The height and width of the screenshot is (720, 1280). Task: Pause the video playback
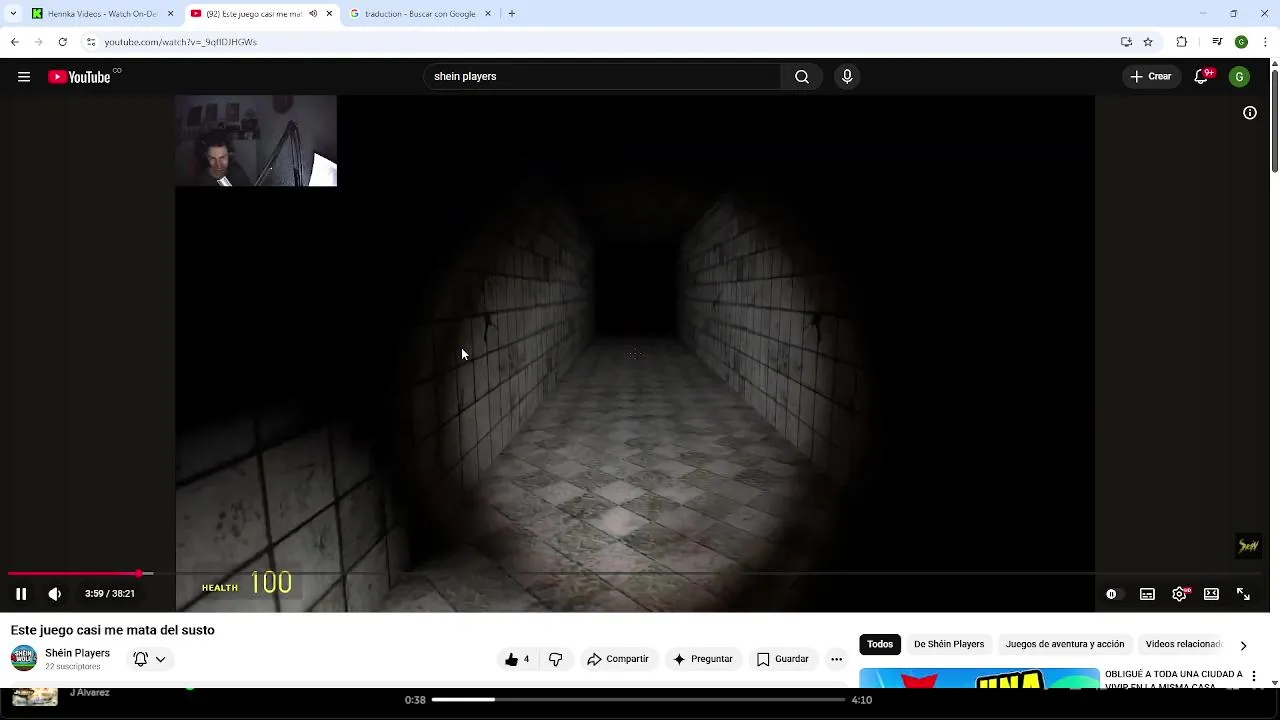click(21, 594)
